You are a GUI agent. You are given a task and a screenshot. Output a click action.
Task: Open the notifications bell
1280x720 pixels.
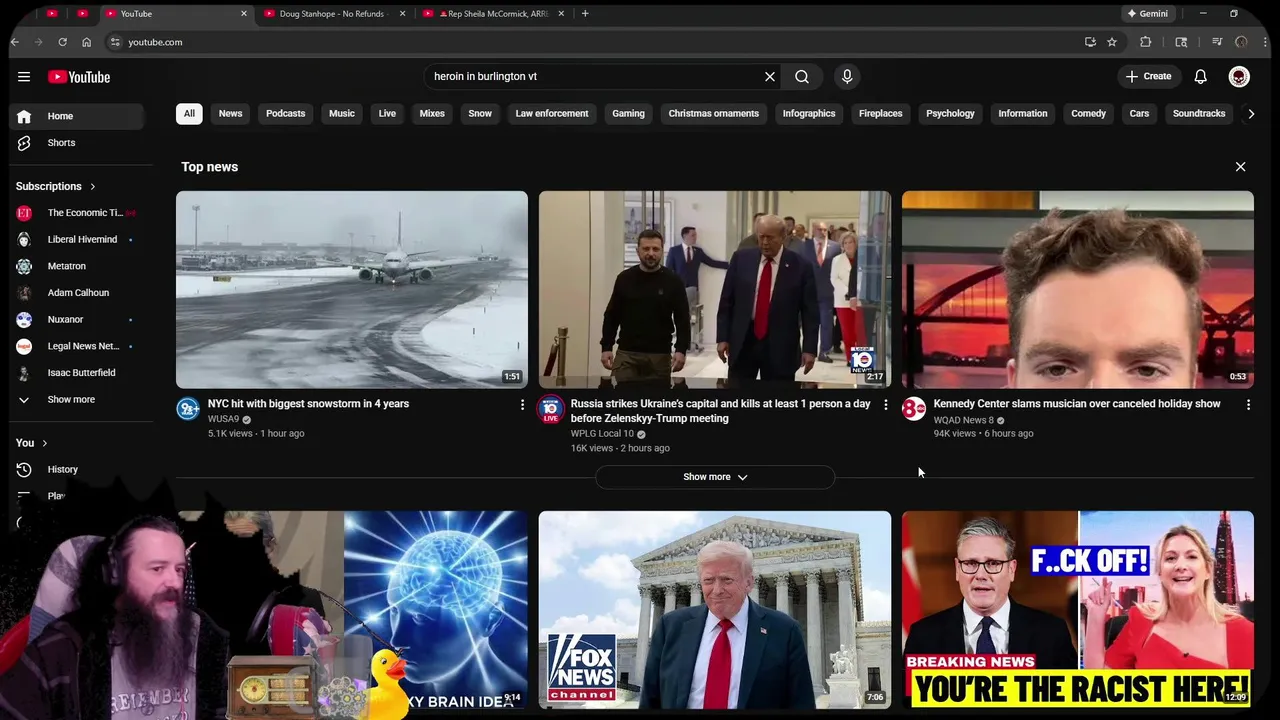[x=1201, y=77]
